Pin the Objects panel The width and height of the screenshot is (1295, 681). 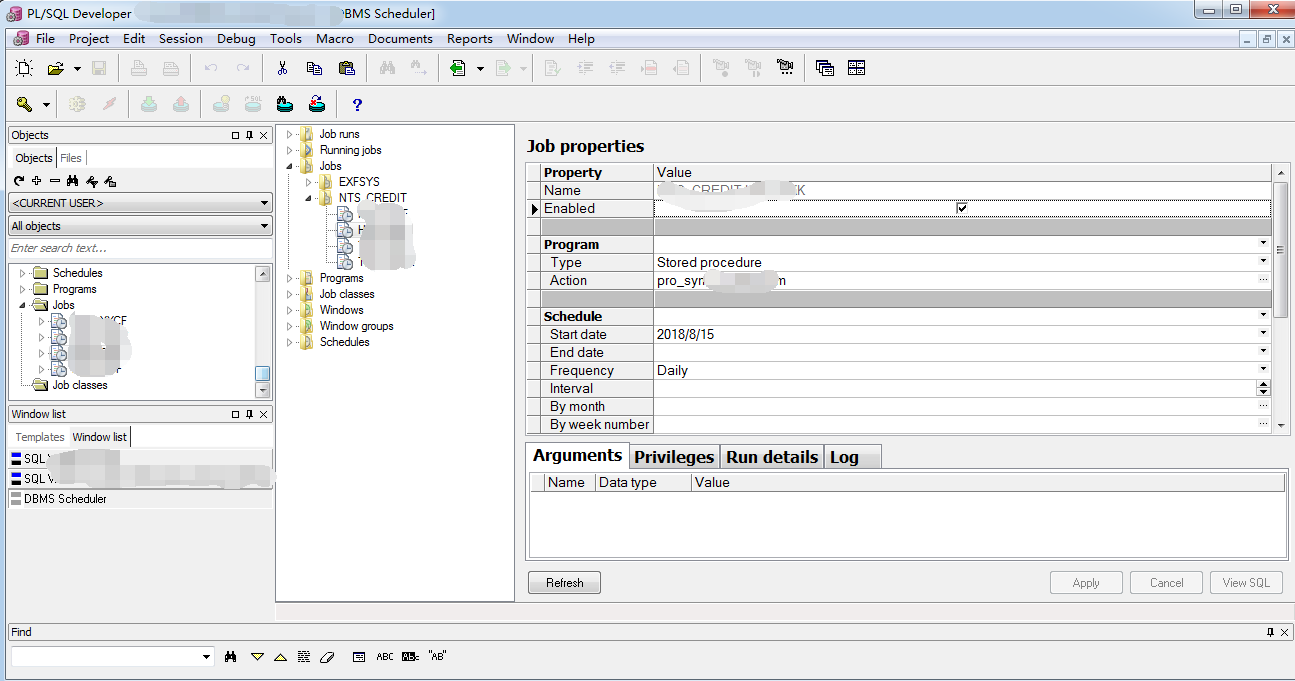250,135
